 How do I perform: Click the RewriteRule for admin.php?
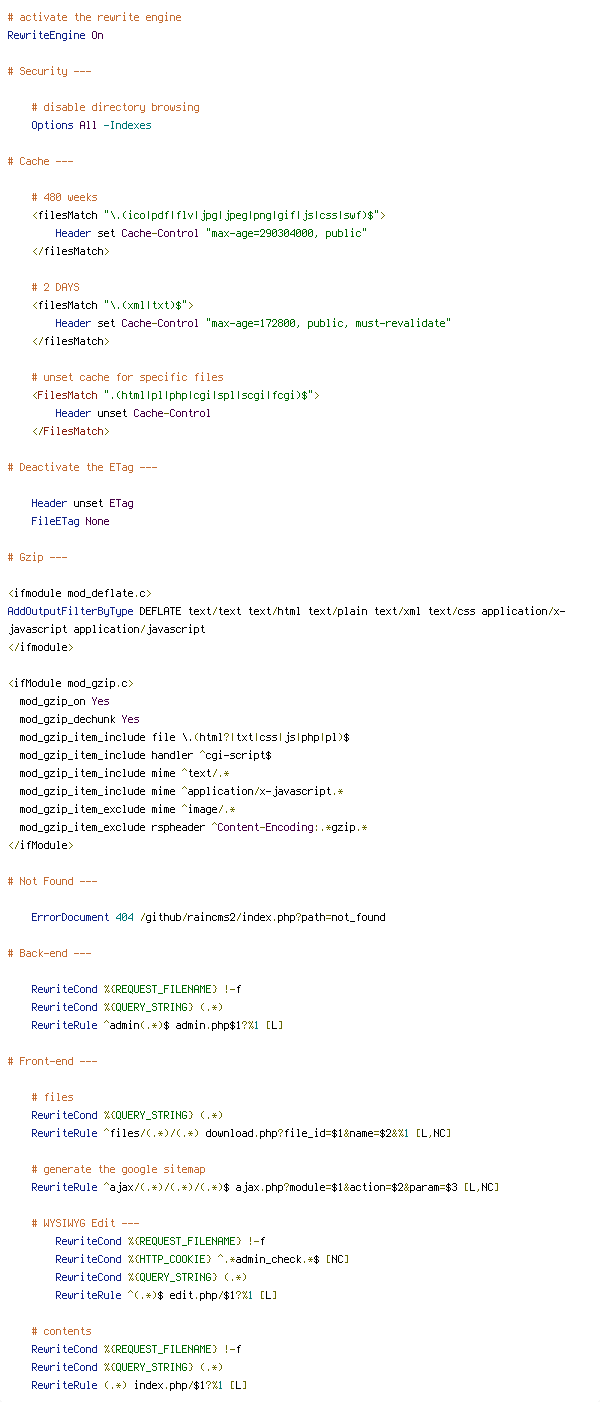(x=157, y=1025)
